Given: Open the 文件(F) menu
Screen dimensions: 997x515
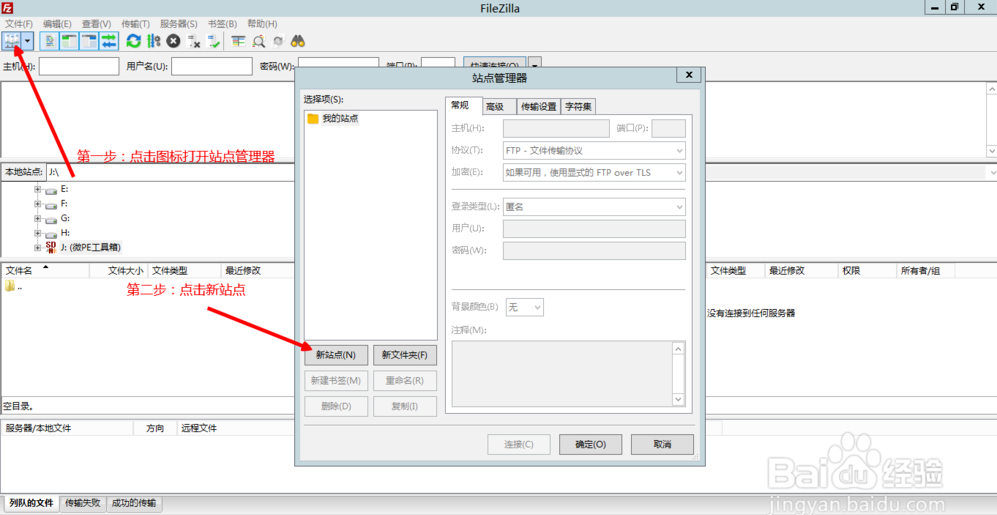Looking at the screenshot, I should (19, 24).
